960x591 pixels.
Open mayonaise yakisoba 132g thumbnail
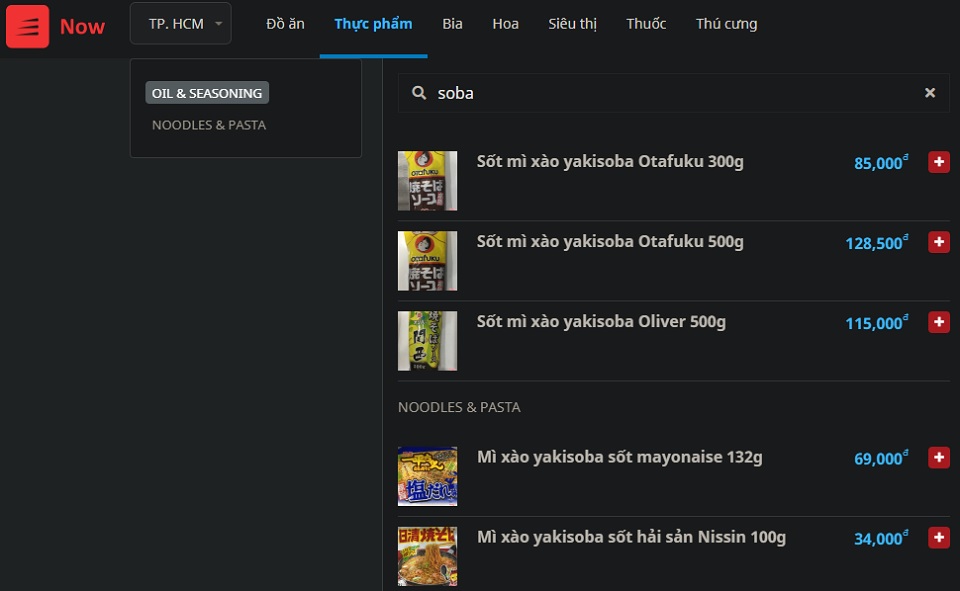(x=427, y=476)
